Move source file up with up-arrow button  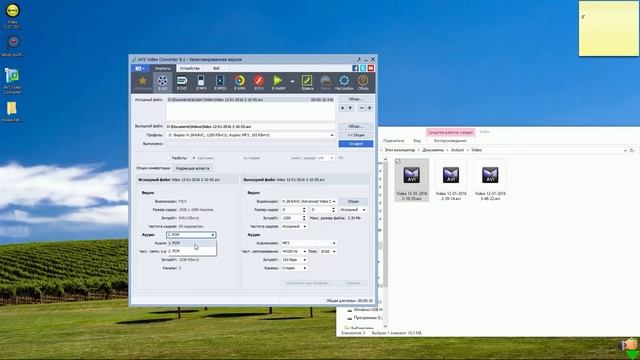point(342,108)
